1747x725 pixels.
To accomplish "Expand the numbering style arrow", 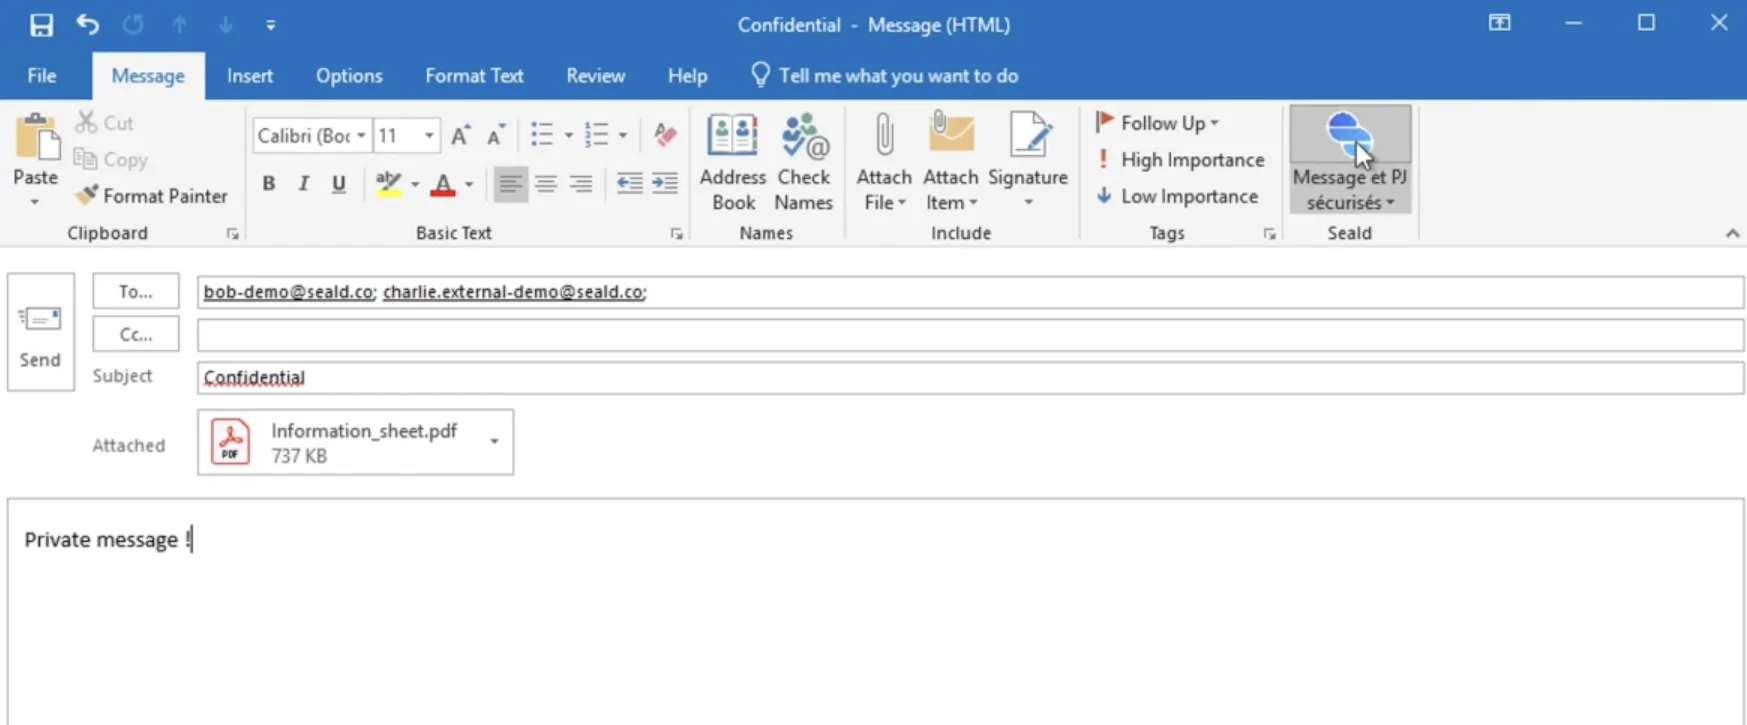I will click(x=623, y=136).
